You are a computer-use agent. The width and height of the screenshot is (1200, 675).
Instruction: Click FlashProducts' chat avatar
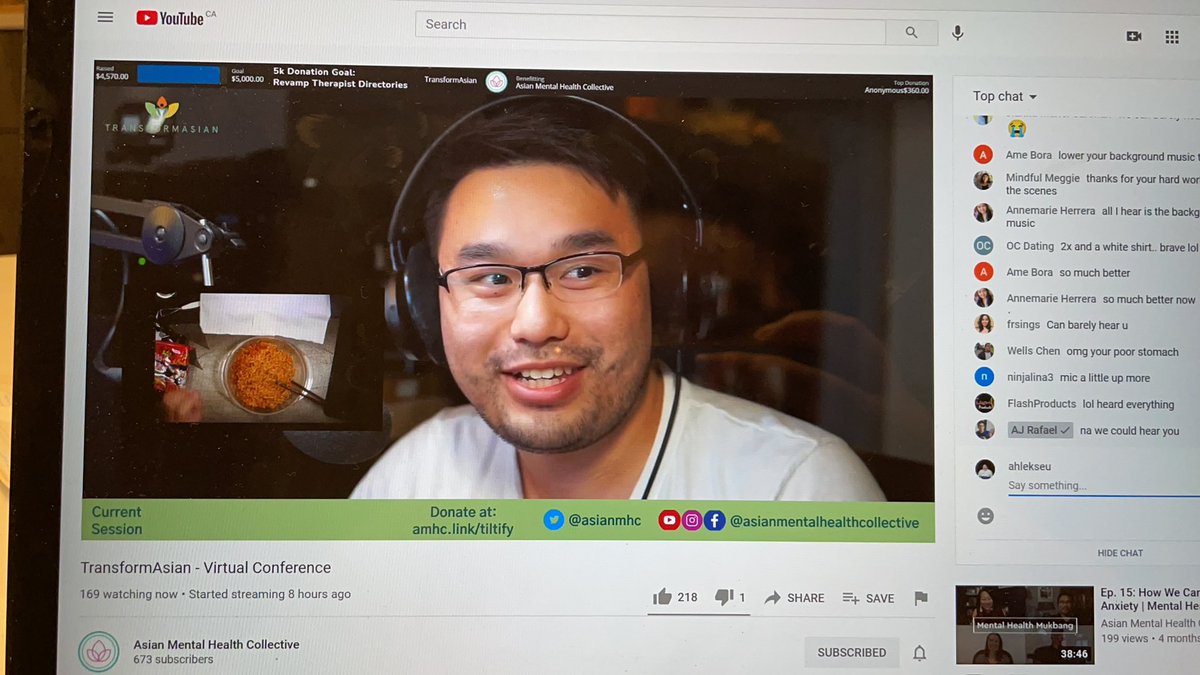coord(985,403)
